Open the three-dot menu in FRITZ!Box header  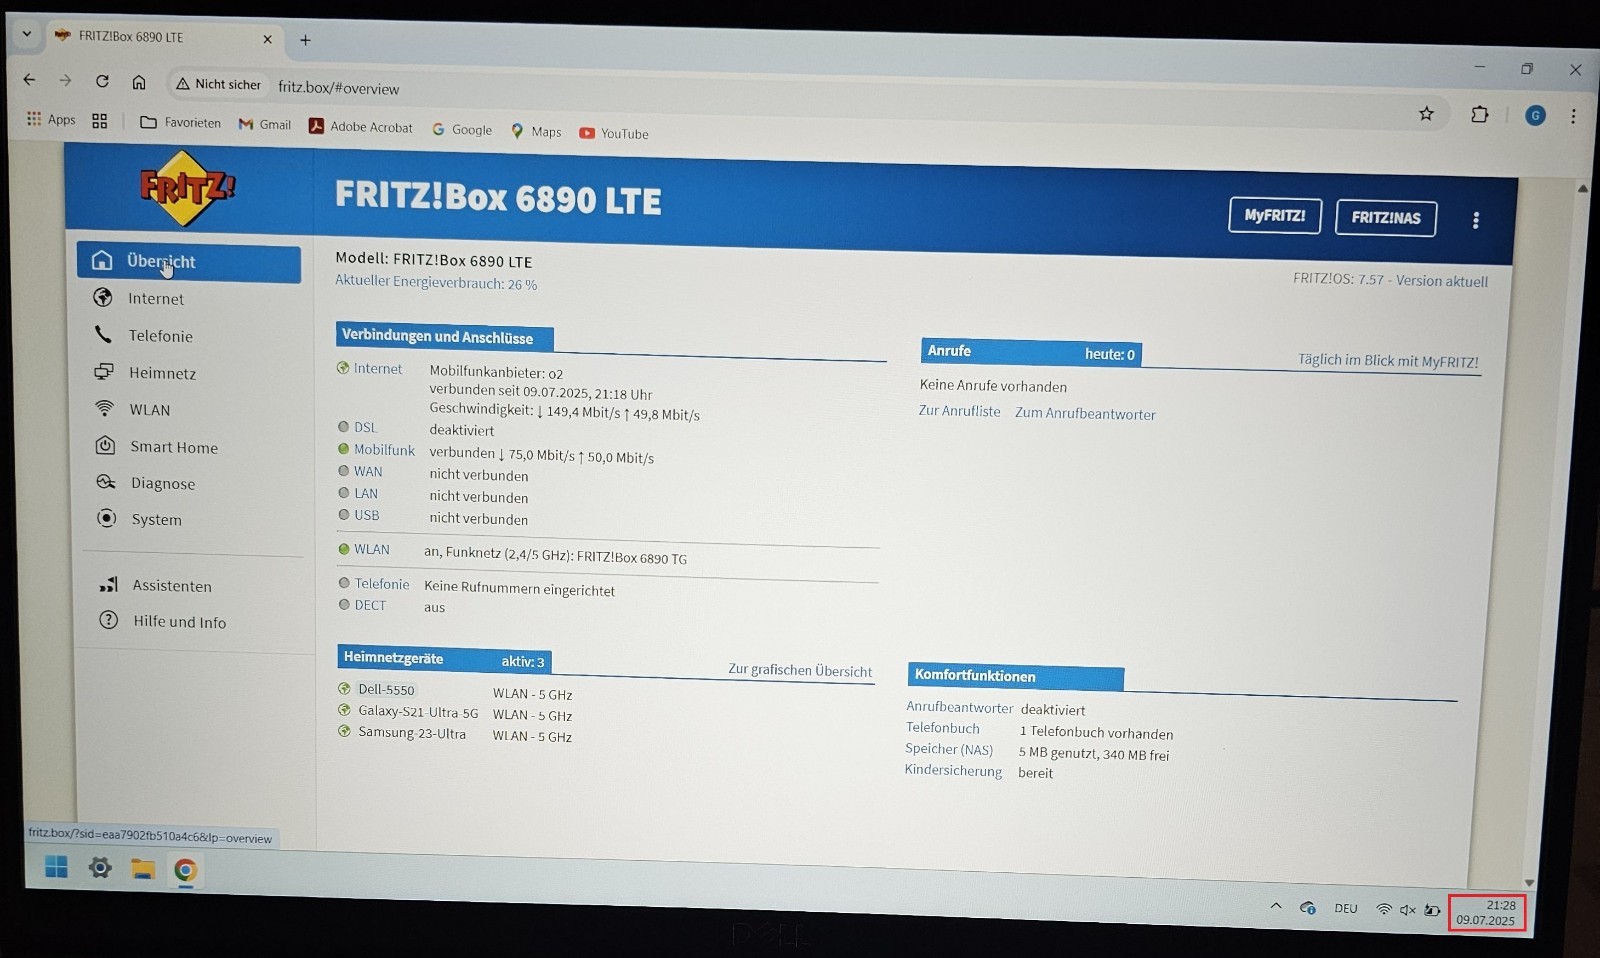point(1476,220)
